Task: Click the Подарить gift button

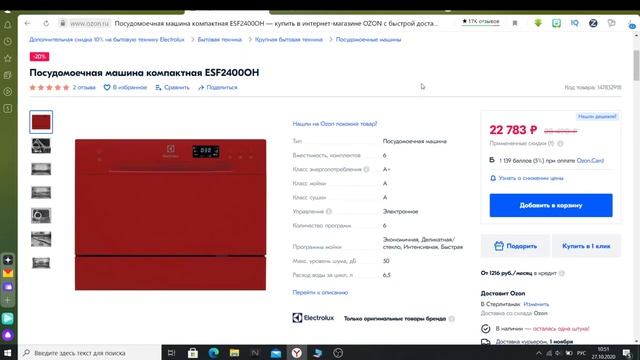Action: coord(515,246)
